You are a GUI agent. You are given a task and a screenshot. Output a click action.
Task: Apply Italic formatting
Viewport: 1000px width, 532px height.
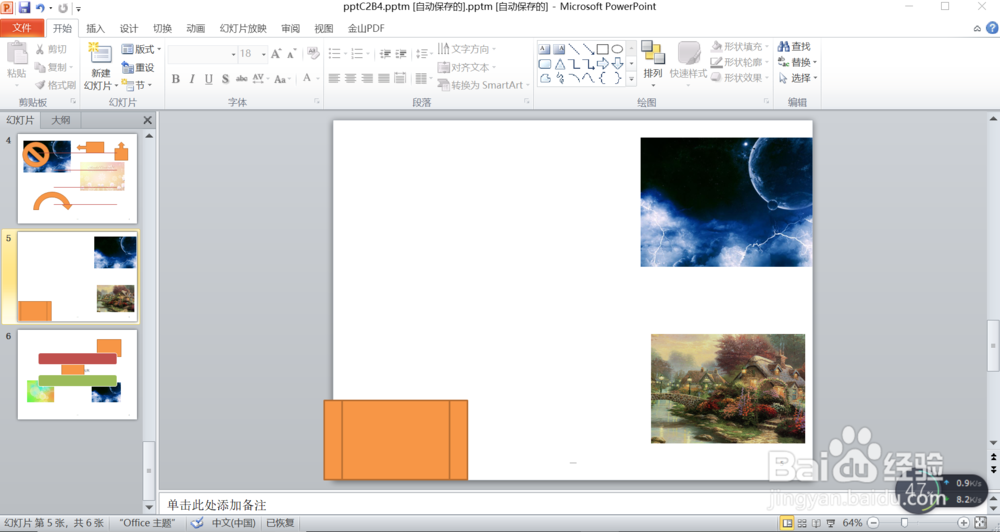pyautogui.click(x=192, y=79)
